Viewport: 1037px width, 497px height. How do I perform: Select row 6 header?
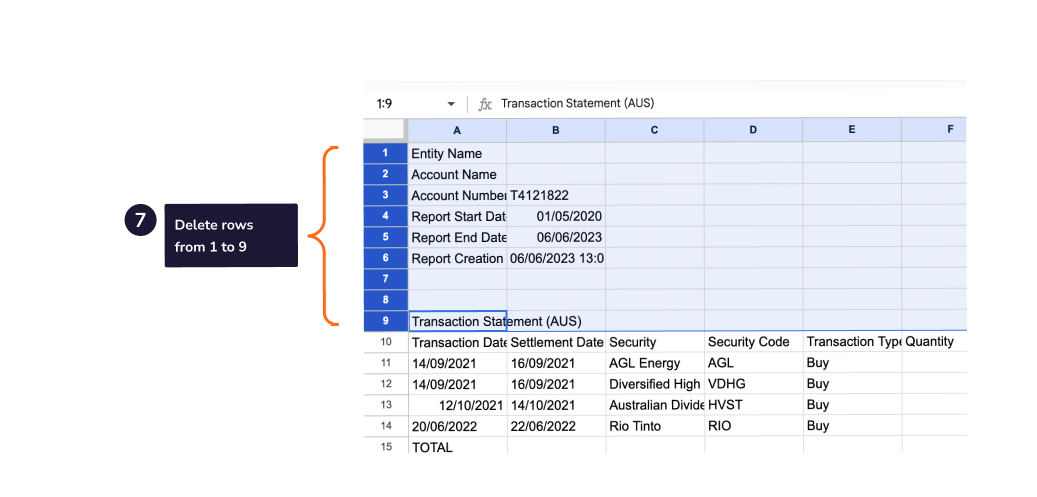tap(386, 258)
